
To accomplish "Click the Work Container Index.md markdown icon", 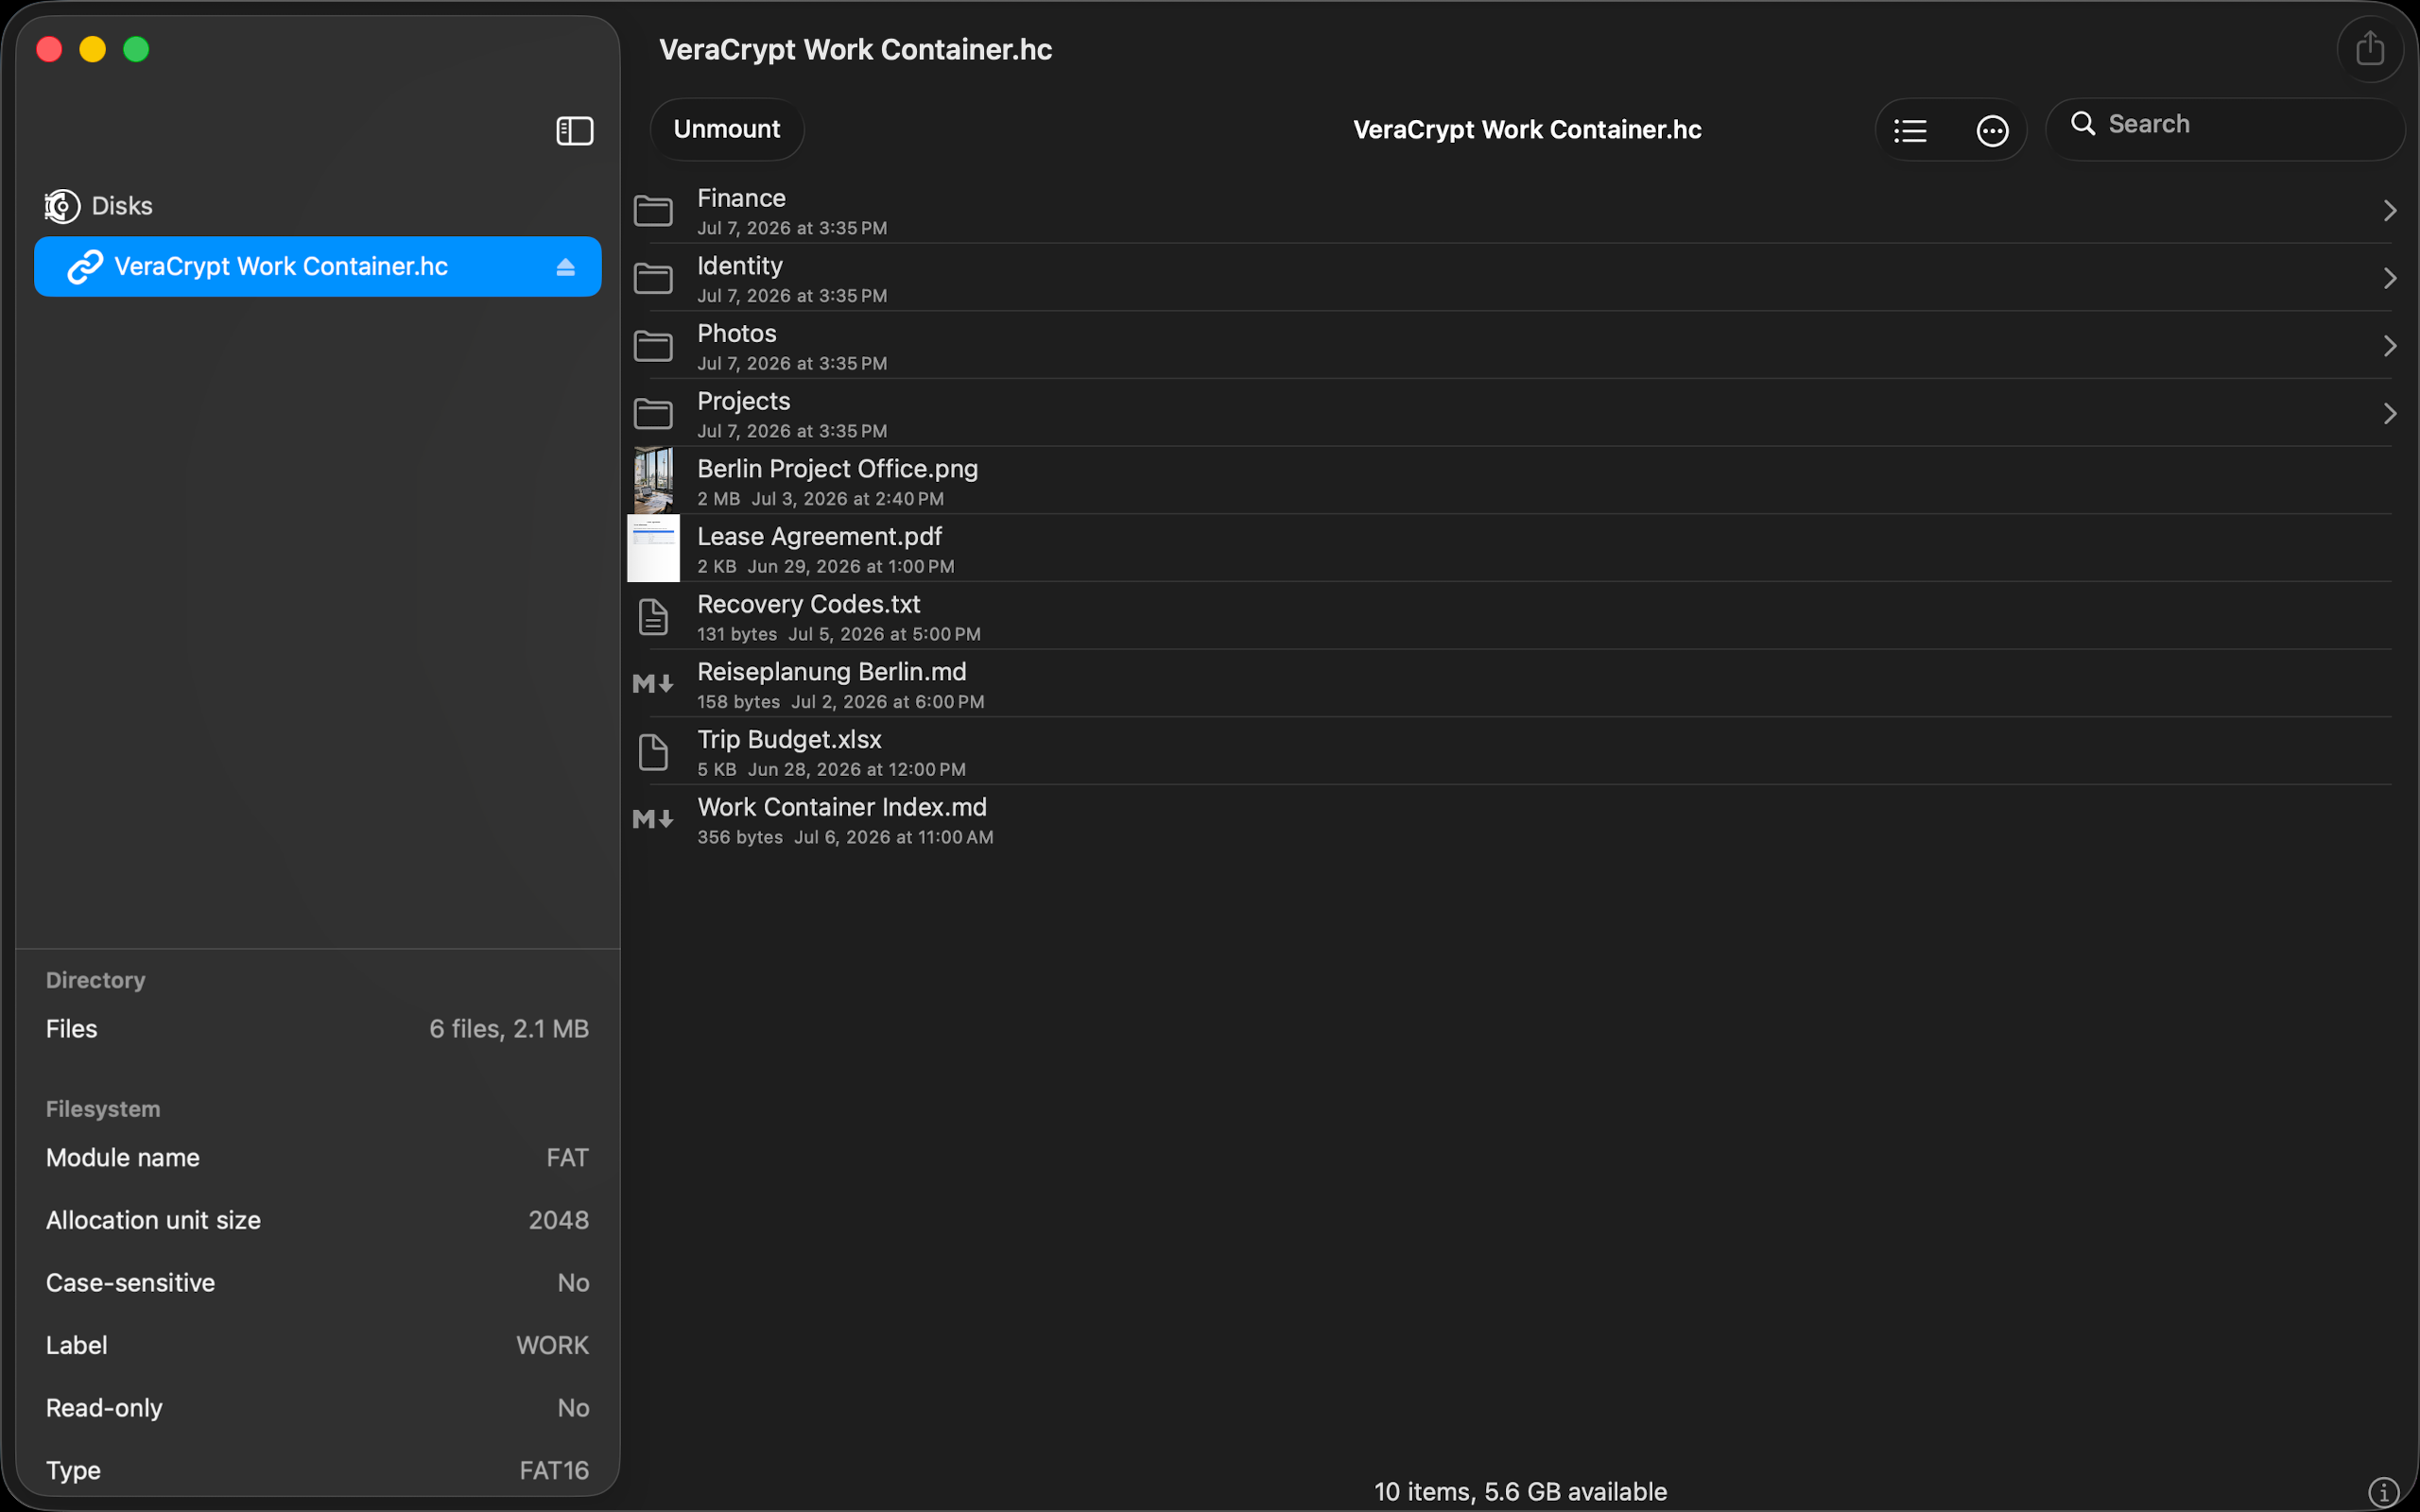I will pyautogui.click(x=653, y=820).
